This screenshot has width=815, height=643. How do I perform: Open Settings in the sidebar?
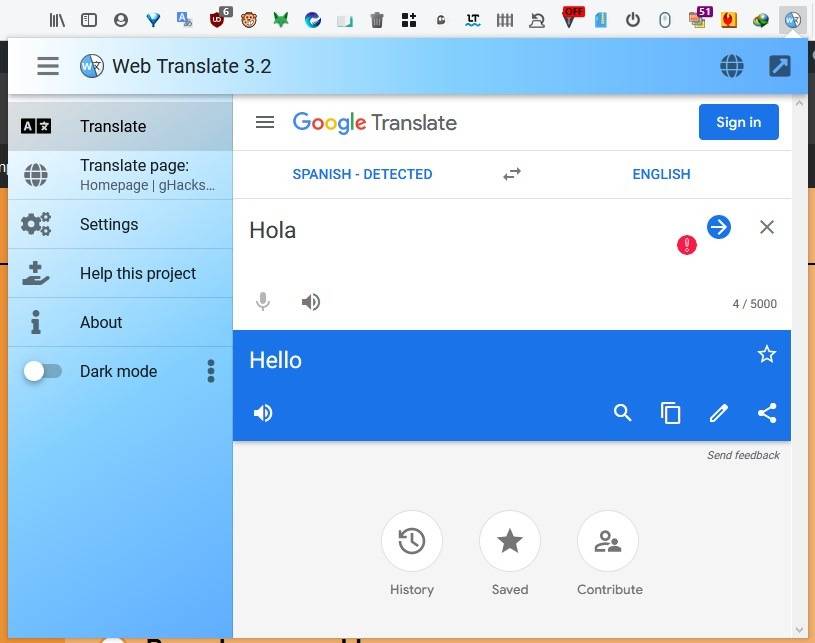[x=120, y=224]
